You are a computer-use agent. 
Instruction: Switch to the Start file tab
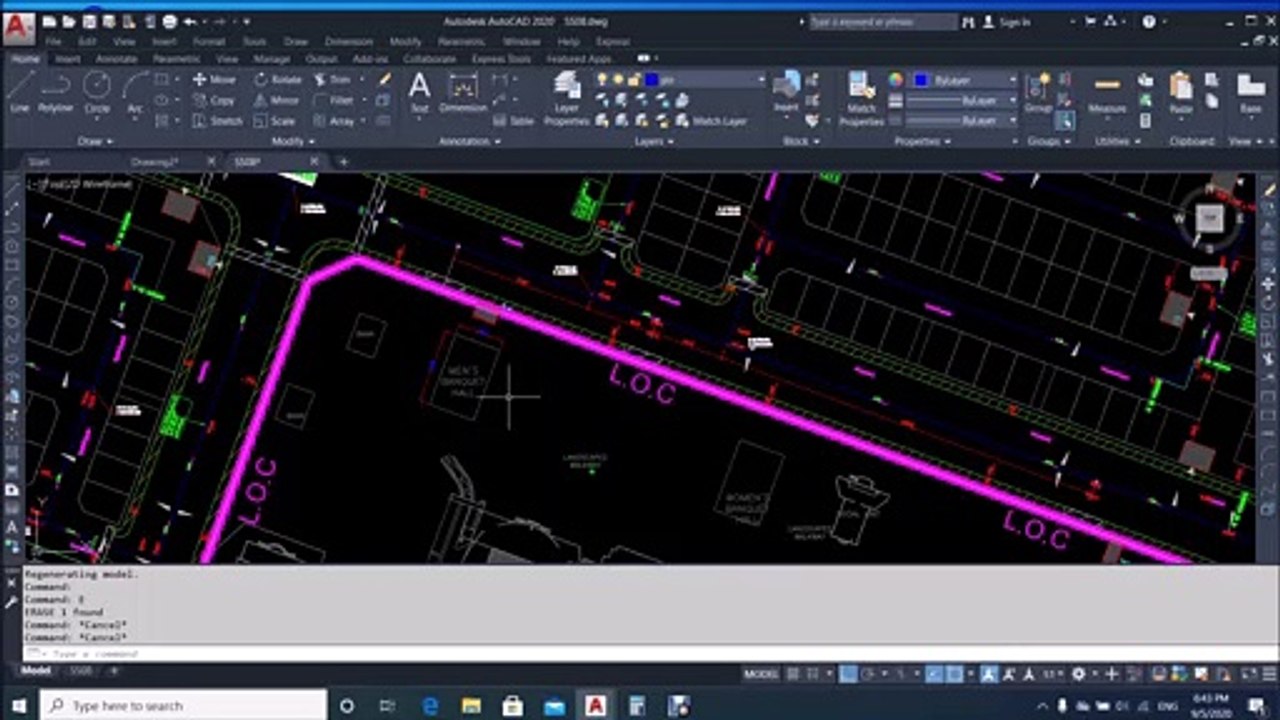(38, 161)
